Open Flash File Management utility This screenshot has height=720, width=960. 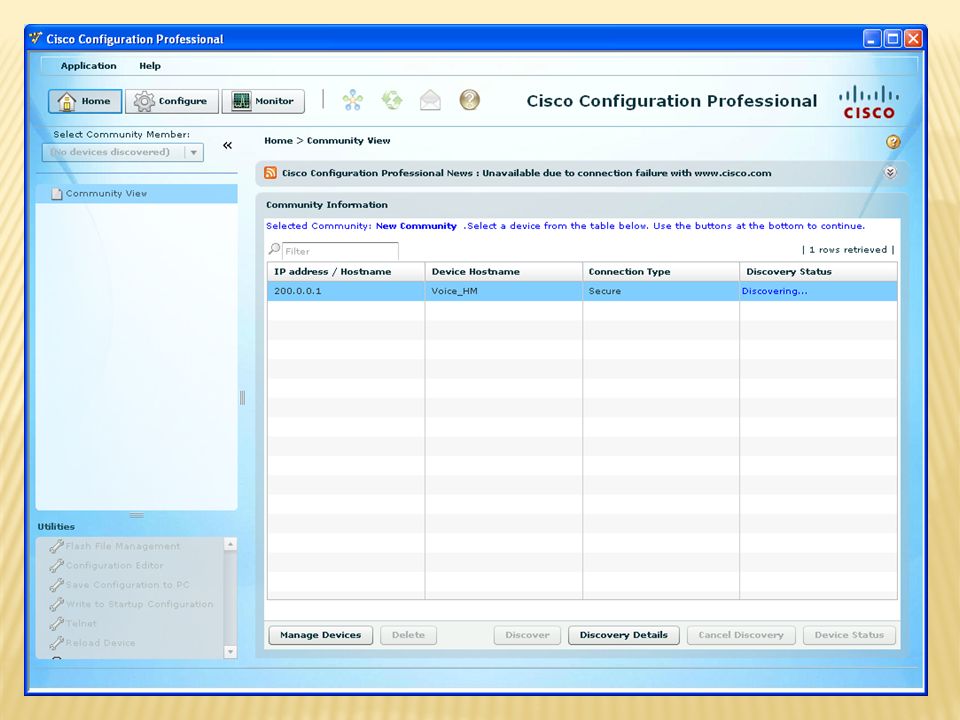coord(122,546)
